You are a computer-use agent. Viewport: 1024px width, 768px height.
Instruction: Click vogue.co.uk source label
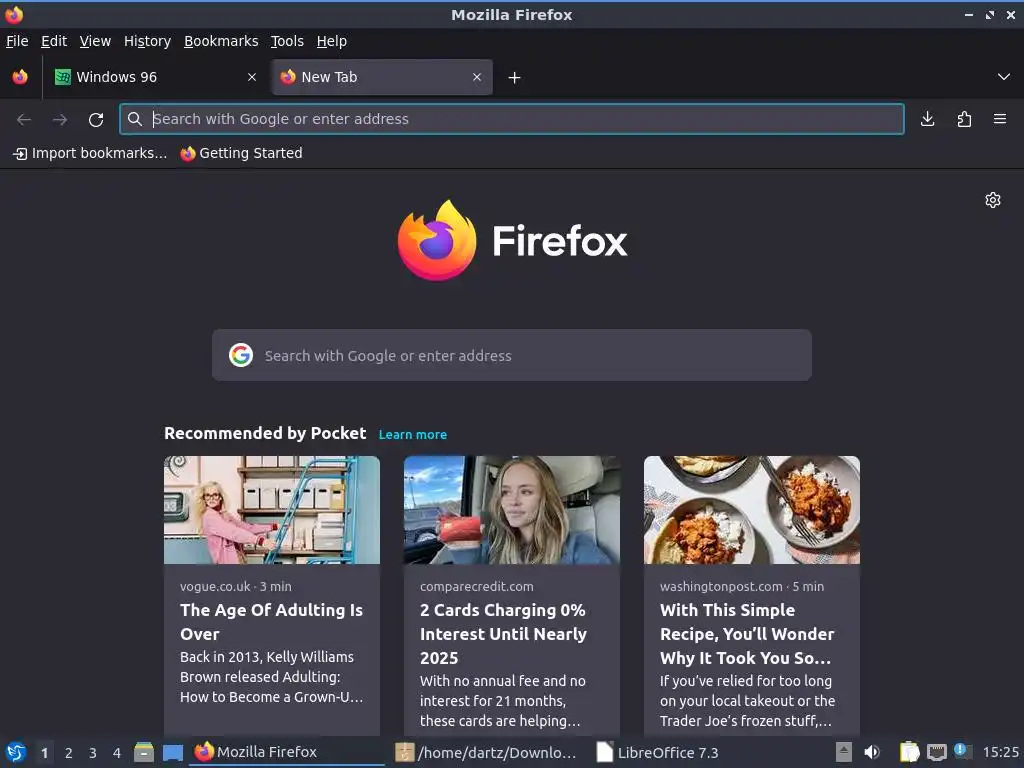click(215, 586)
